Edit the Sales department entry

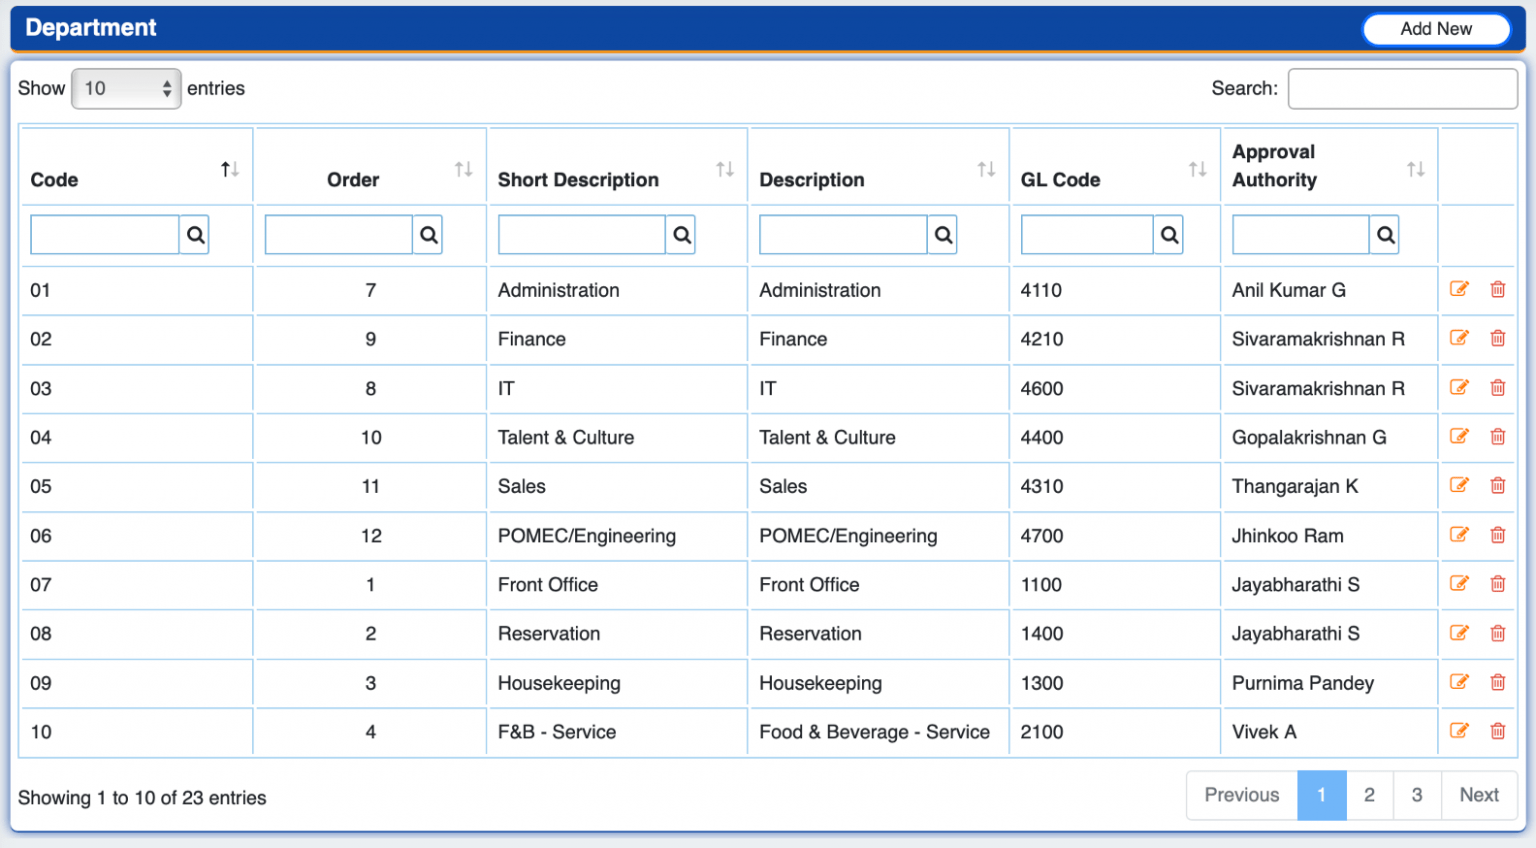(1459, 485)
